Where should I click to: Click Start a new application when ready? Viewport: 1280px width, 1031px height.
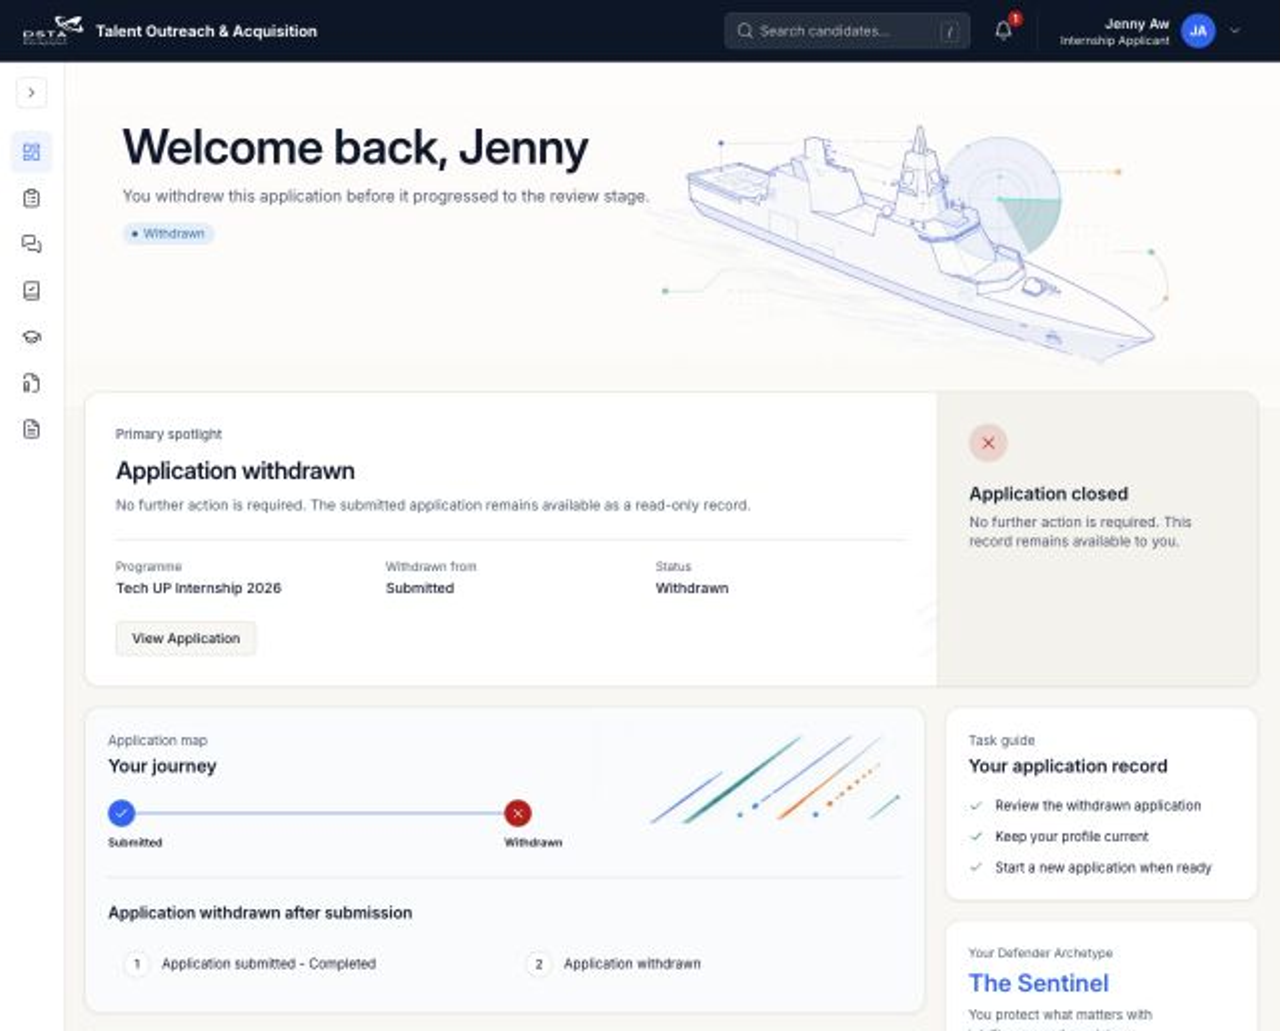click(x=1103, y=868)
